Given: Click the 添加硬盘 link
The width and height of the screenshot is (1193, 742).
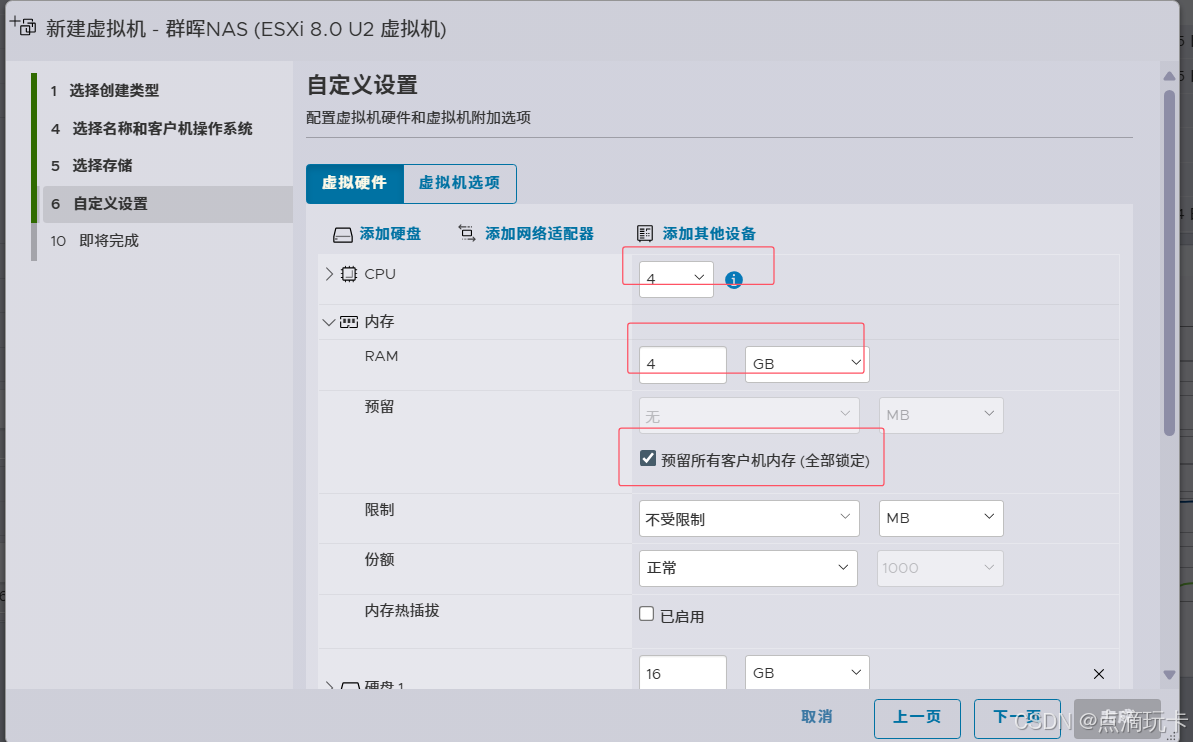Looking at the screenshot, I should point(390,234).
